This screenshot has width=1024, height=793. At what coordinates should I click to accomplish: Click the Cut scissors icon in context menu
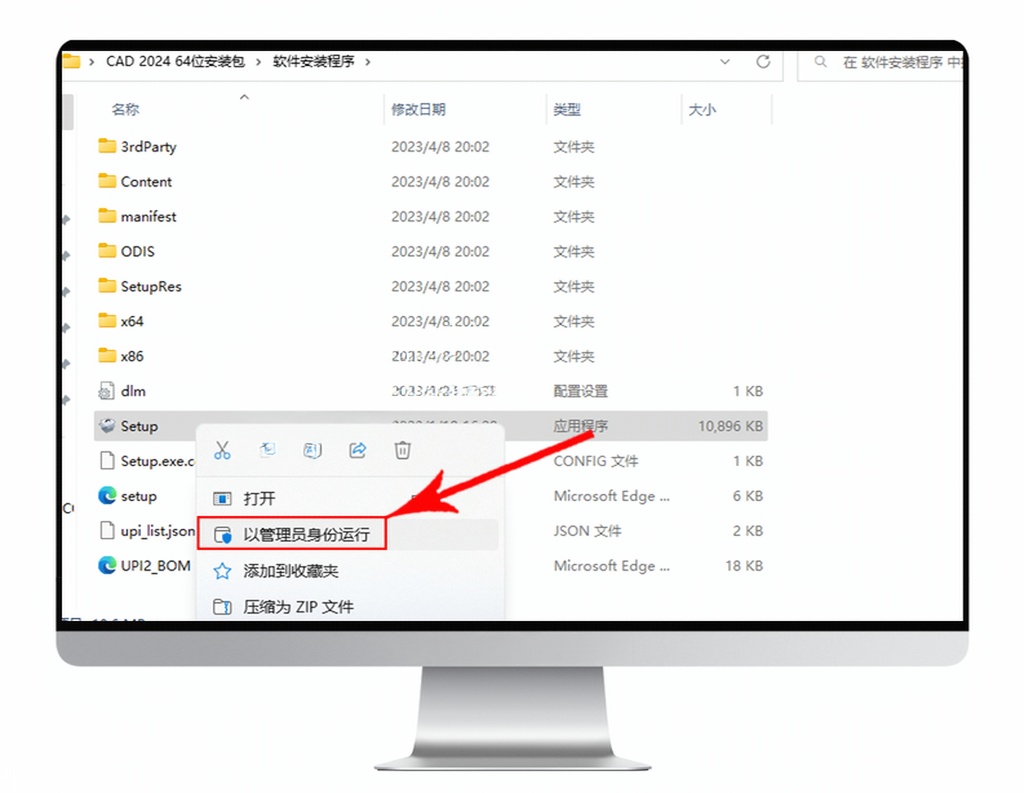click(222, 450)
